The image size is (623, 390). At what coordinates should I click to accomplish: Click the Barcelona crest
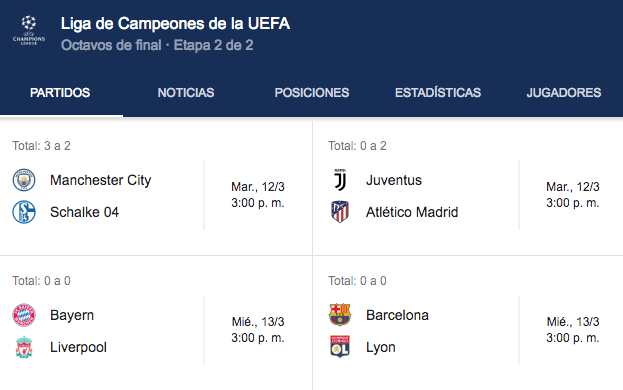pos(340,315)
